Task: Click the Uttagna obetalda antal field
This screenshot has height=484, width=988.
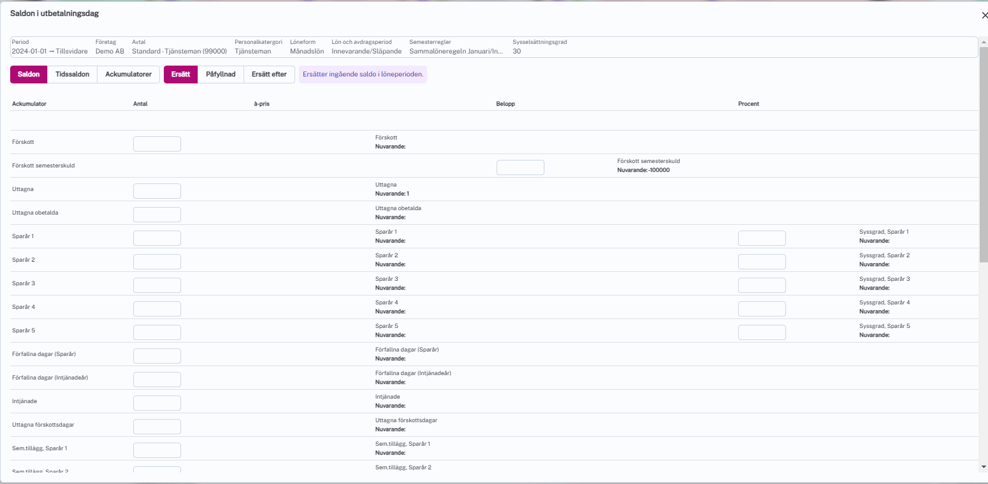Action: [x=157, y=214]
